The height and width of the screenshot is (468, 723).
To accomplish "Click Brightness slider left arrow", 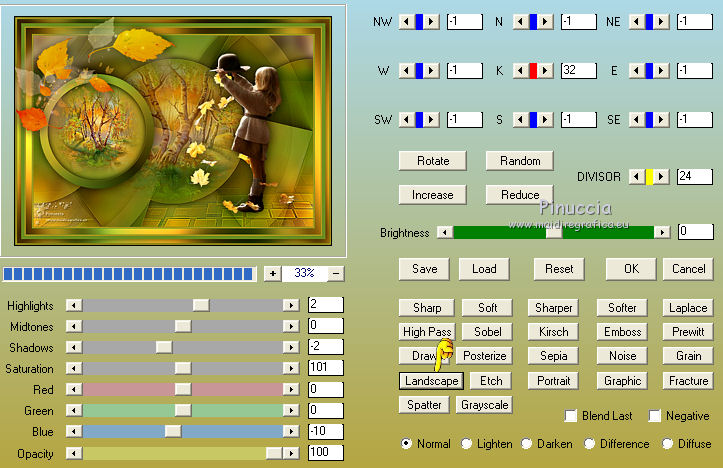I will pyautogui.click(x=445, y=232).
